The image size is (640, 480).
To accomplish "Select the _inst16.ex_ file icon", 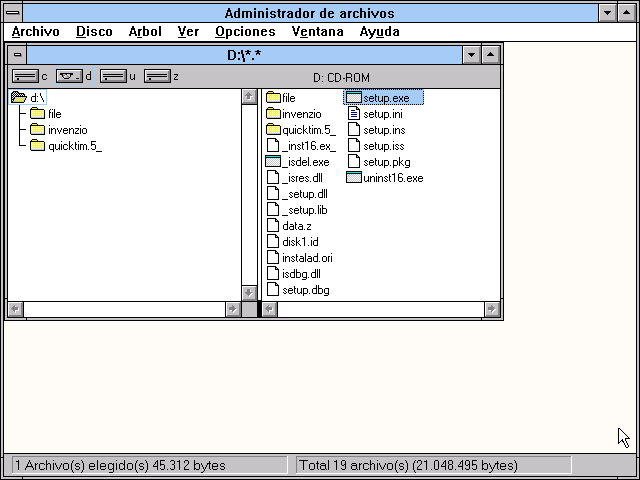I will pos(273,146).
